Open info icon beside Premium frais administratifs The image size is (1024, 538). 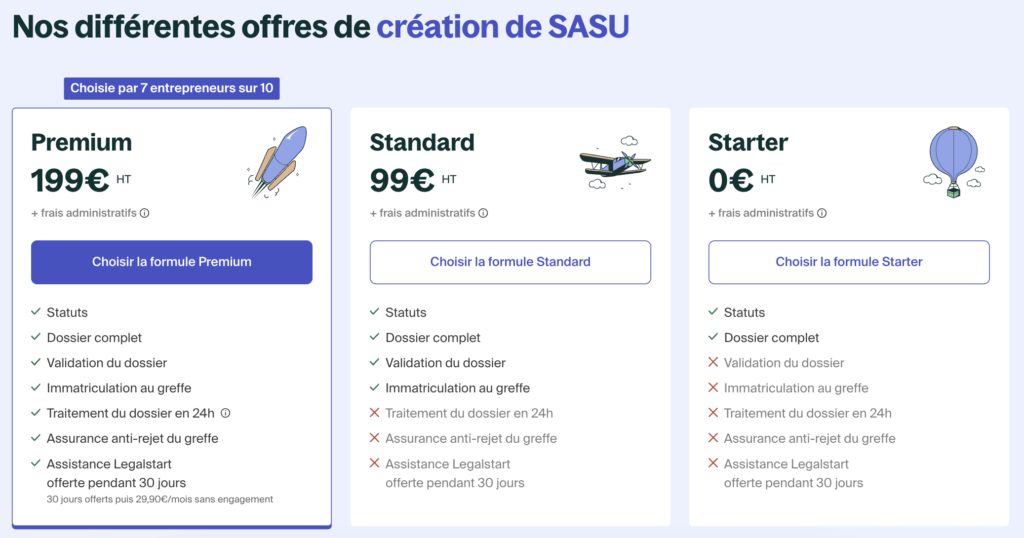[x=145, y=213]
